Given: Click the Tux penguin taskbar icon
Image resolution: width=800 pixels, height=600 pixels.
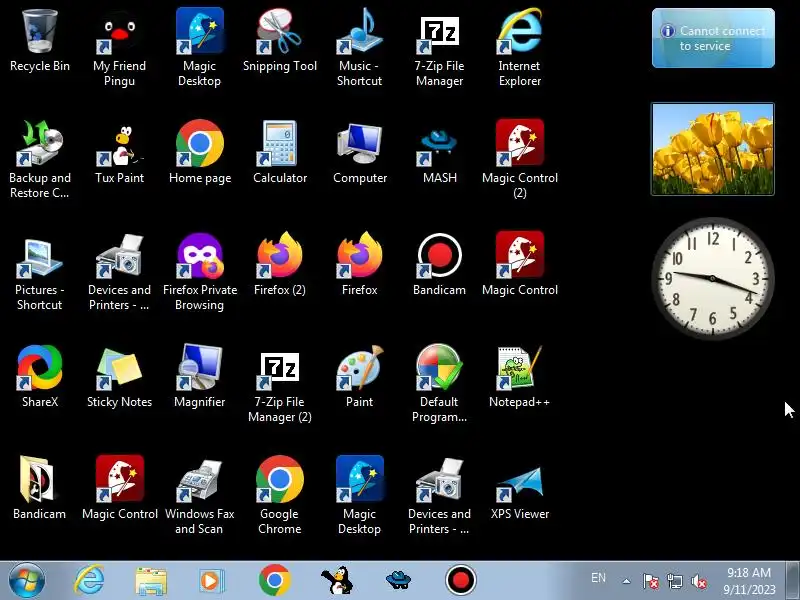Looking at the screenshot, I should [337, 581].
